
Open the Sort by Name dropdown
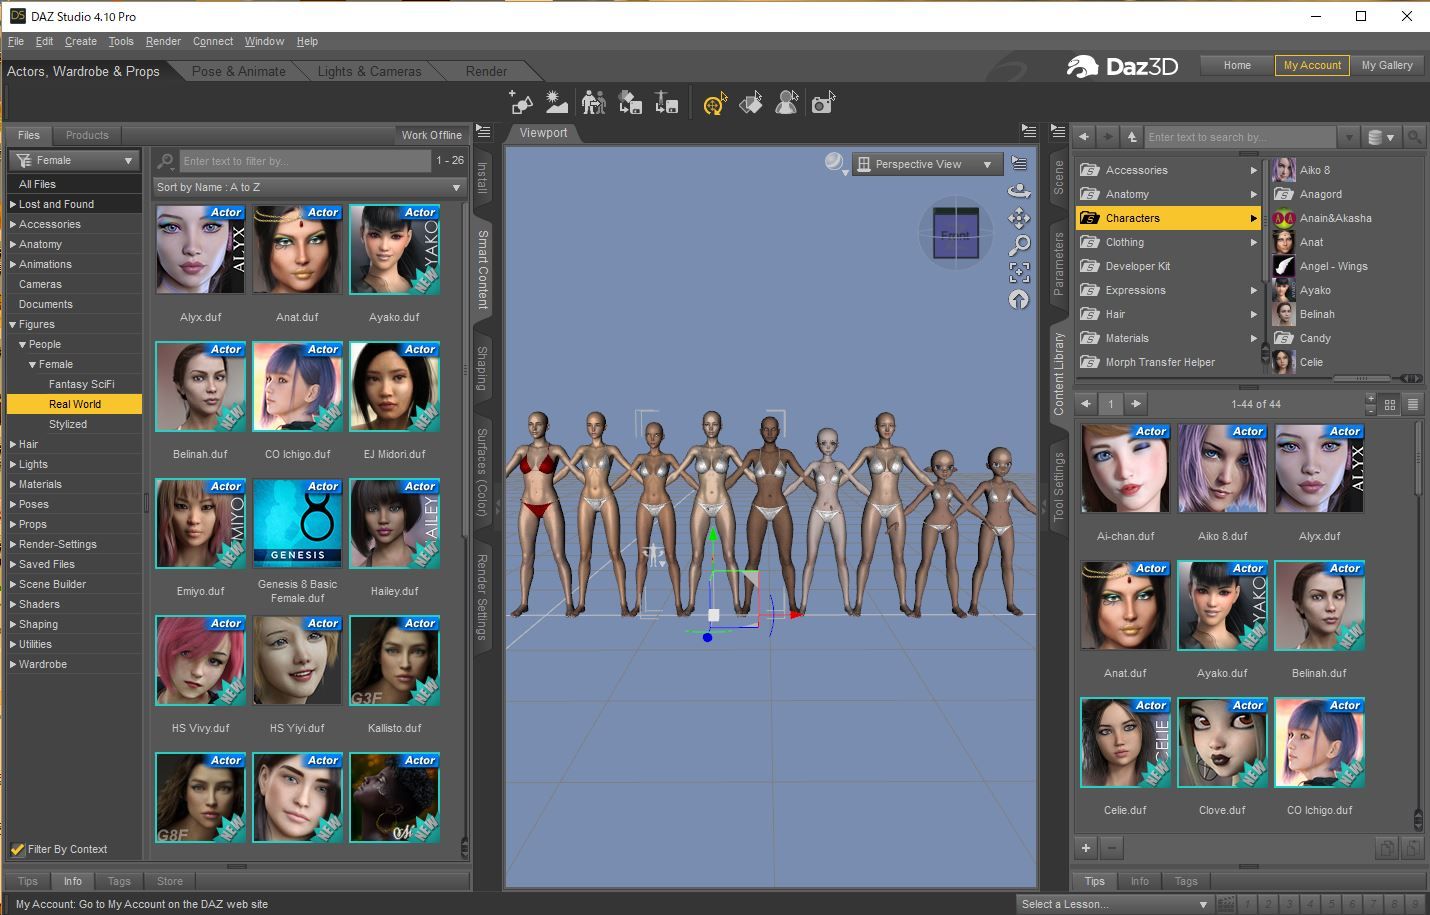(x=309, y=187)
